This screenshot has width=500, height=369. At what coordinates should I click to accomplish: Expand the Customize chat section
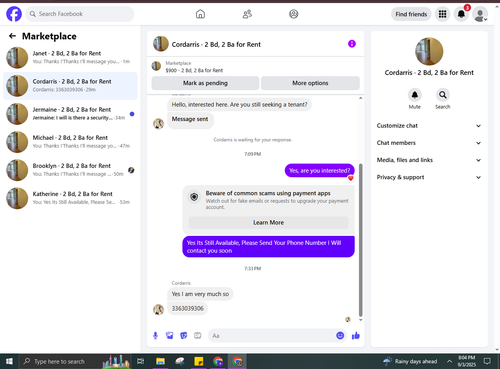coord(429,126)
